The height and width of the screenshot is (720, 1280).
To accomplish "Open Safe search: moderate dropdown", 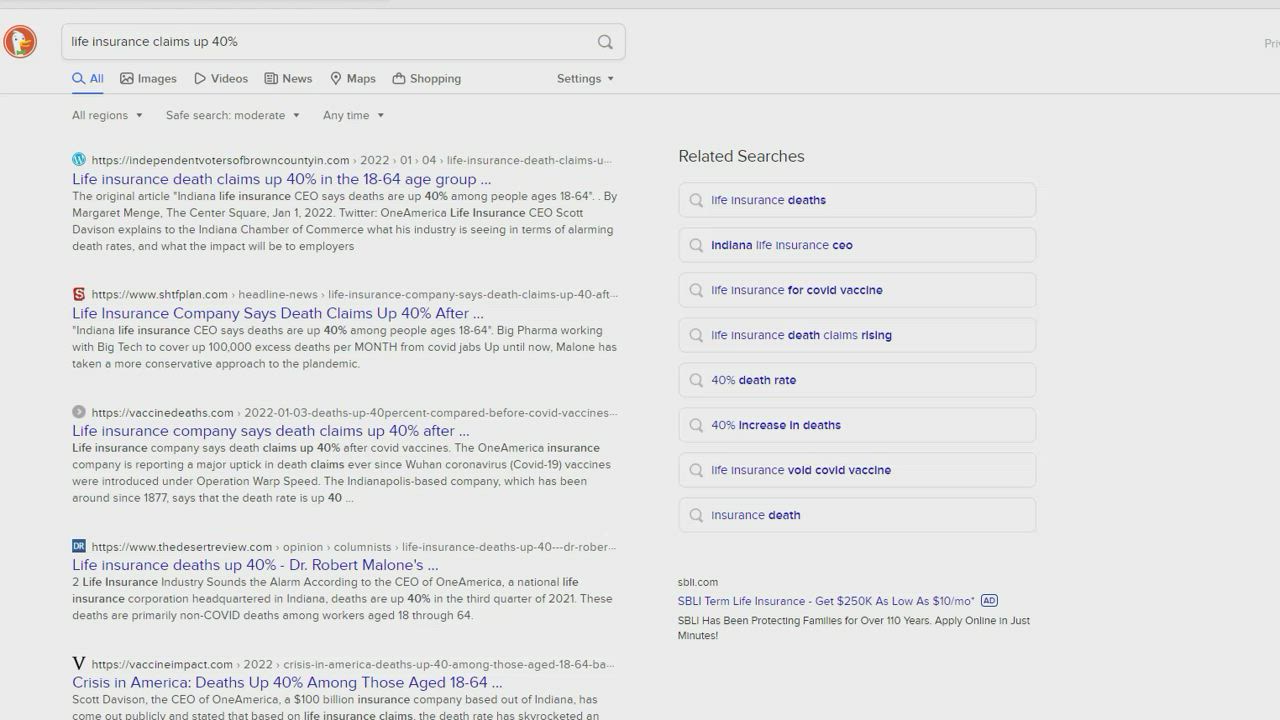I will [x=232, y=115].
